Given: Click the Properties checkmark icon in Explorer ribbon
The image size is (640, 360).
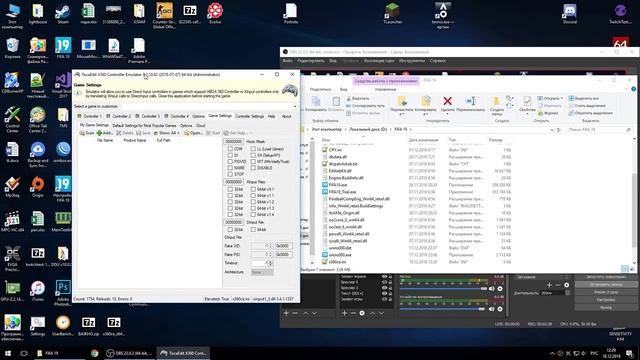Looking at the screenshot, I should coord(527,101).
